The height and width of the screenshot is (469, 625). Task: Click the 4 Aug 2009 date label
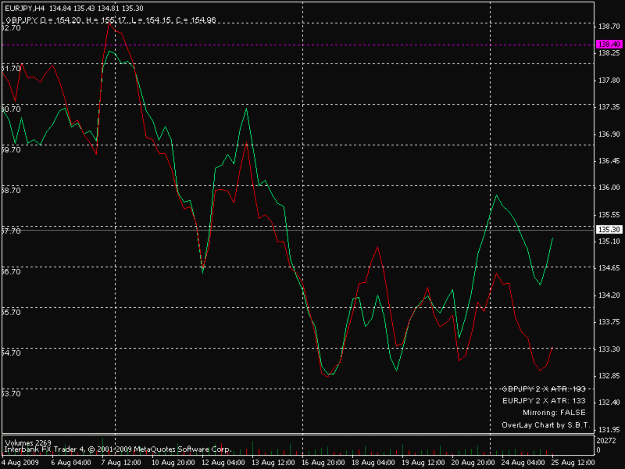pyautogui.click(x=20, y=463)
